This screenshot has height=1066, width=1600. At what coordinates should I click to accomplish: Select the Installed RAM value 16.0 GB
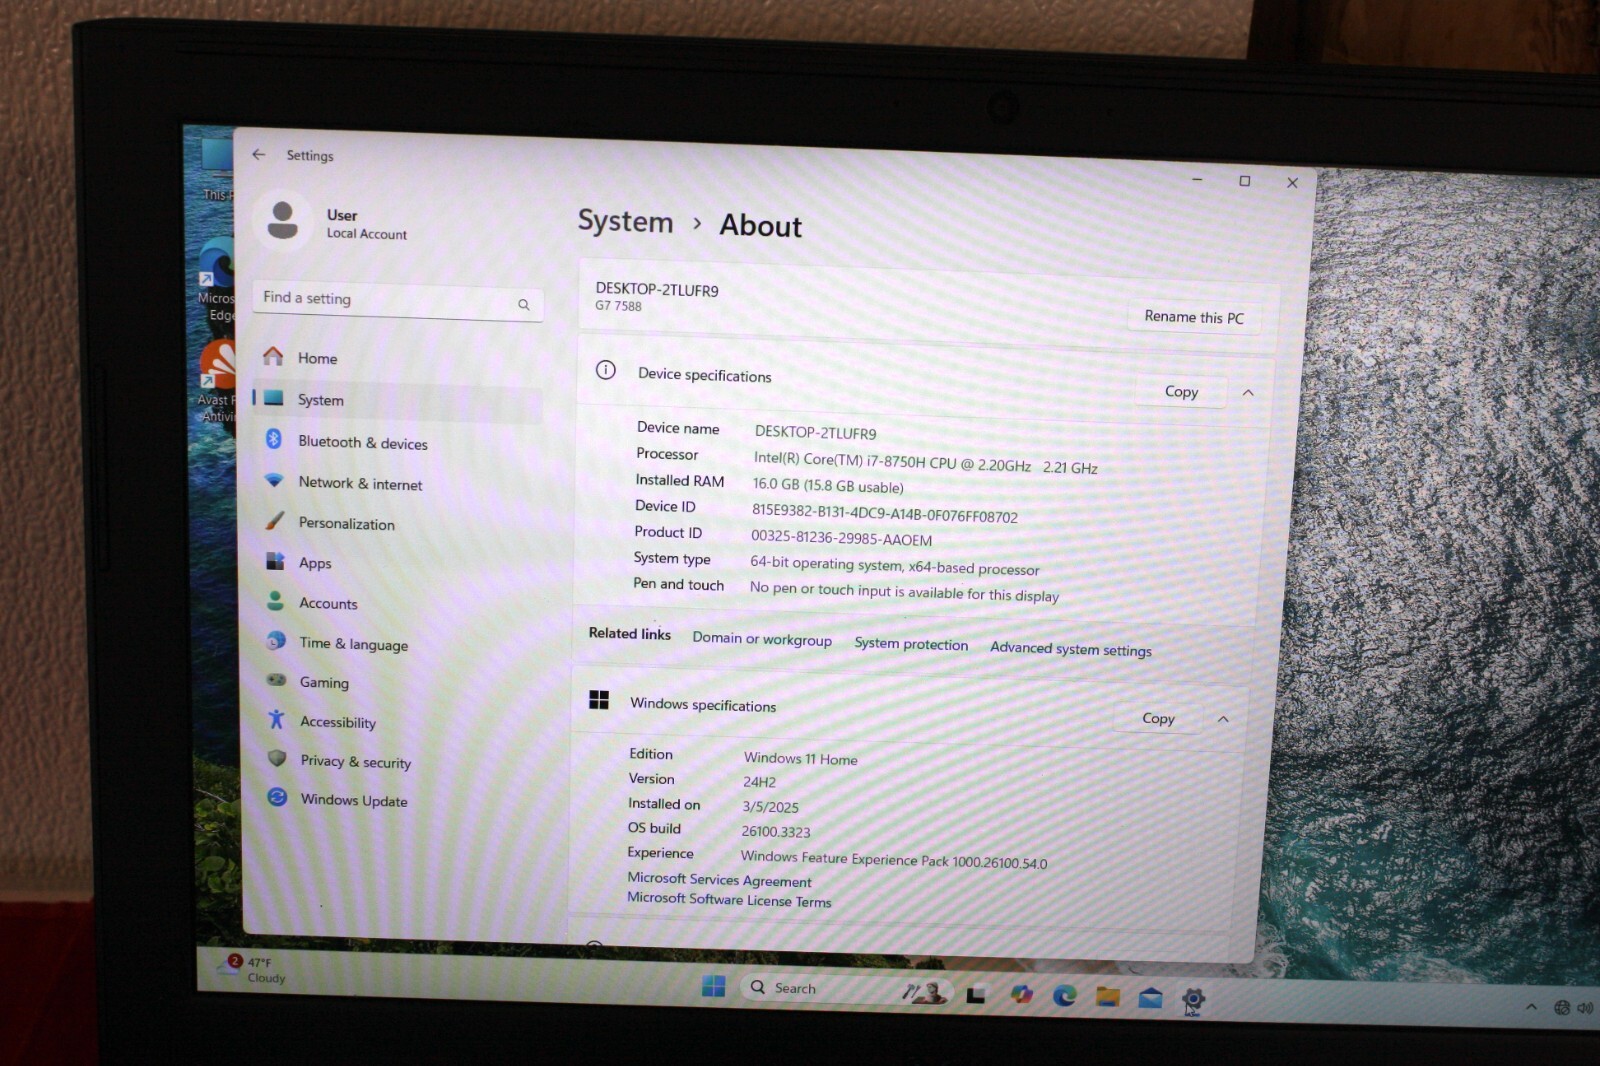click(x=828, y=485)
